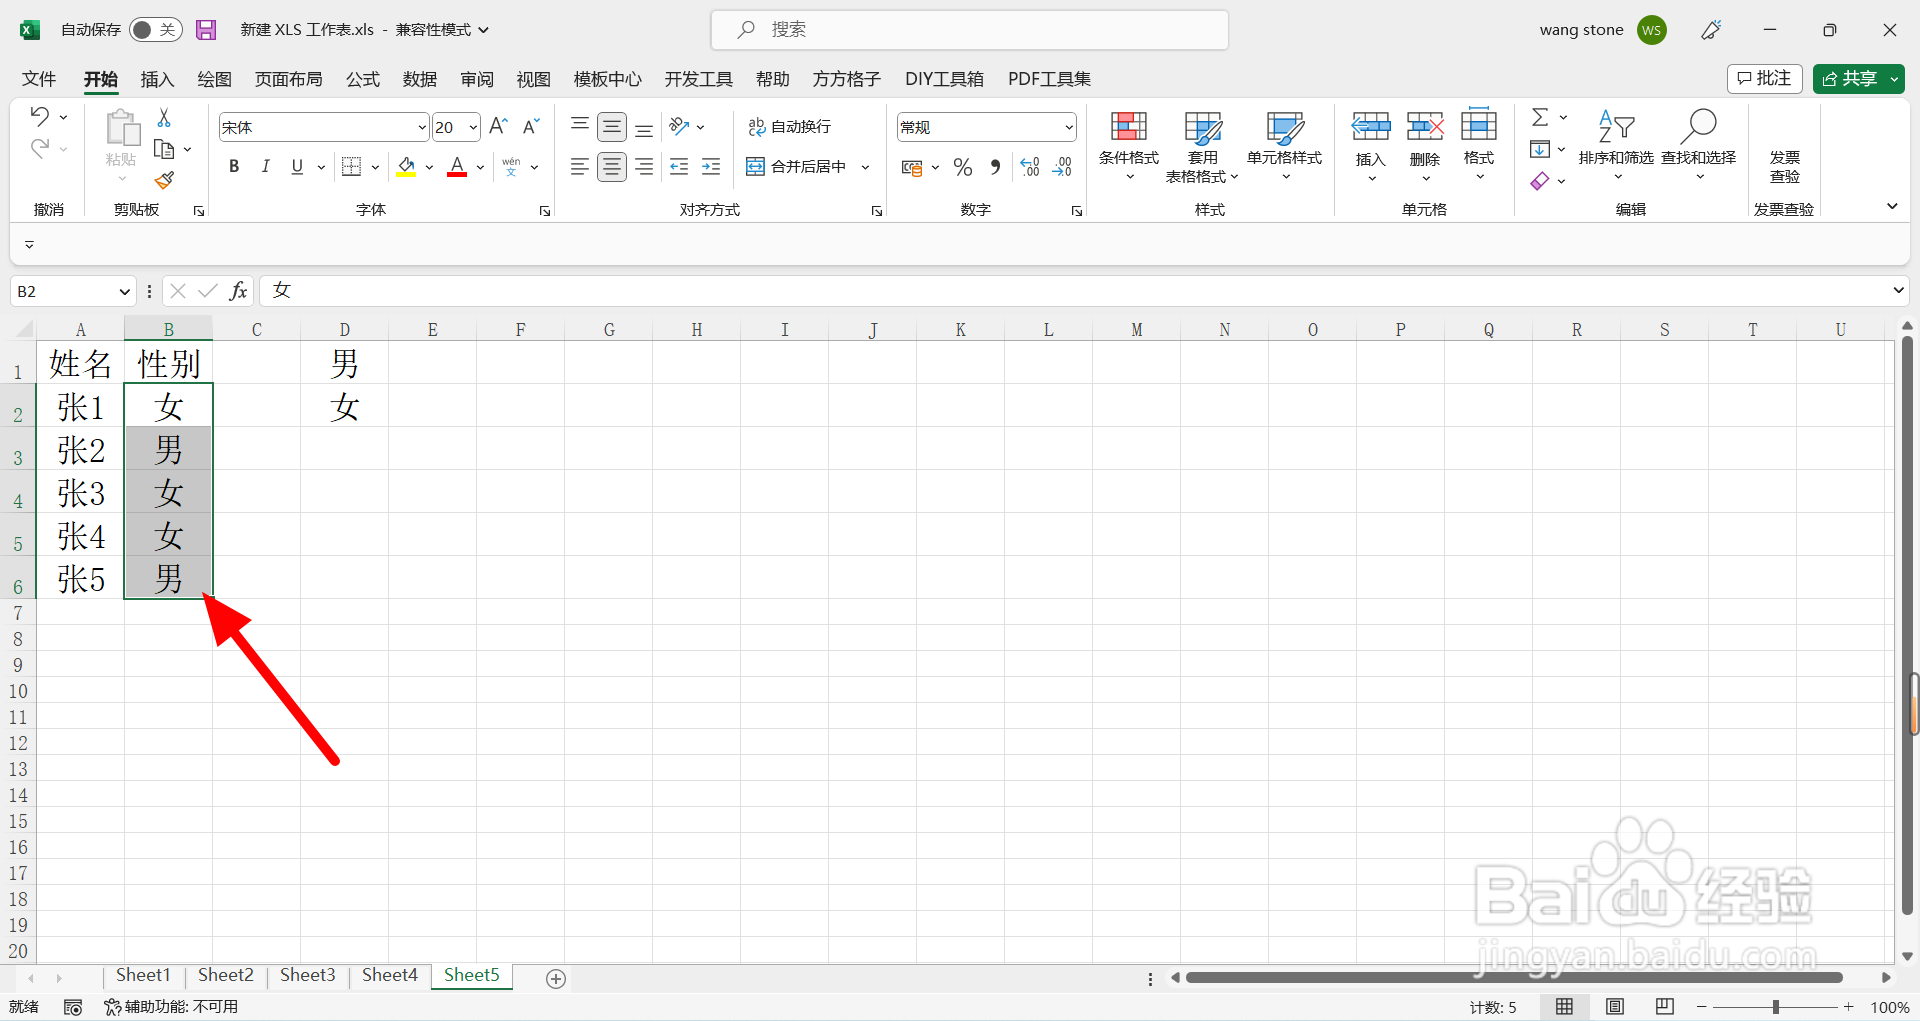Viewport: 1920px width, 1021px height.
Task: Toggle the AutoSave switch
Action: (x=155, y=30)
